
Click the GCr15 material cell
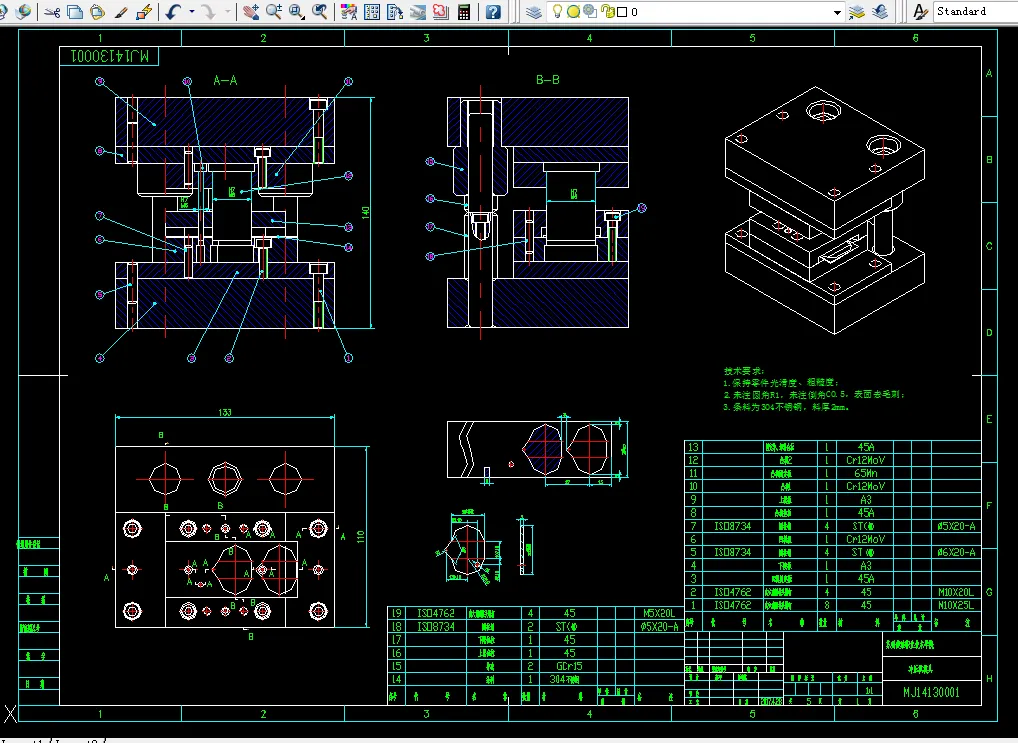[569, 666]
